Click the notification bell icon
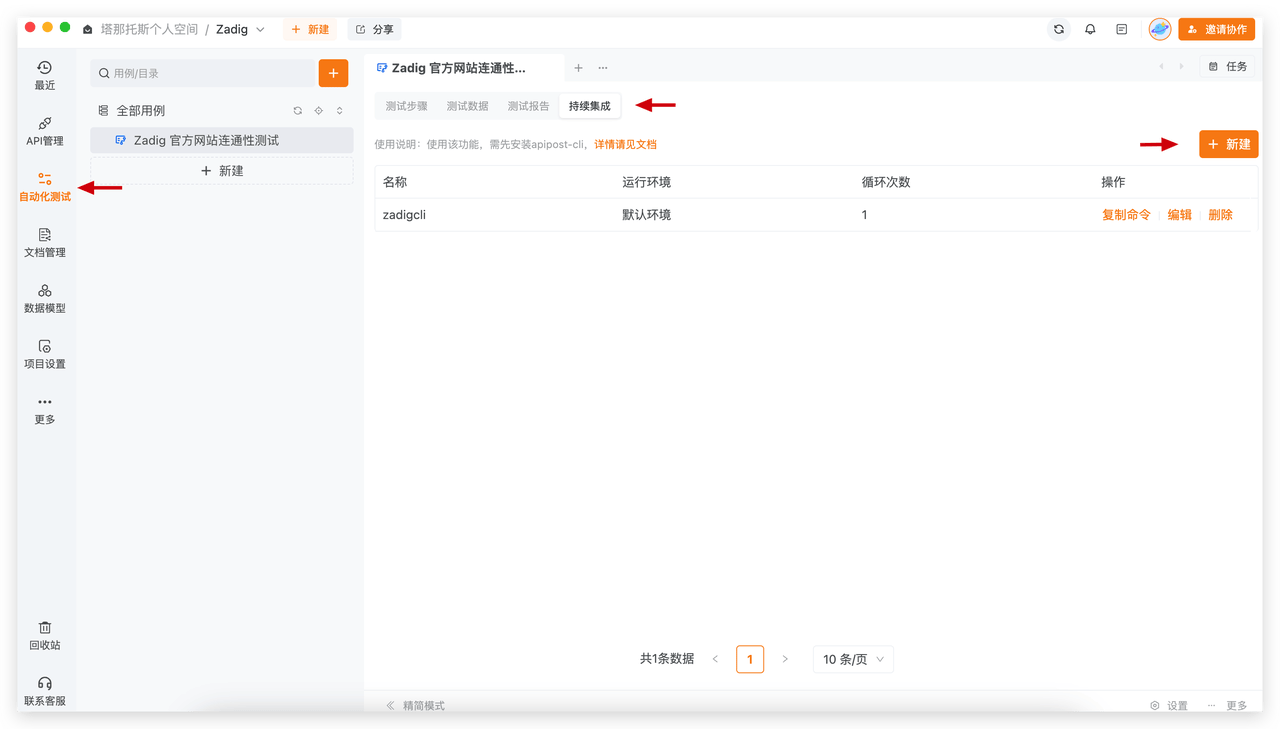The image size is (1280, 729). pos(1090,30)
